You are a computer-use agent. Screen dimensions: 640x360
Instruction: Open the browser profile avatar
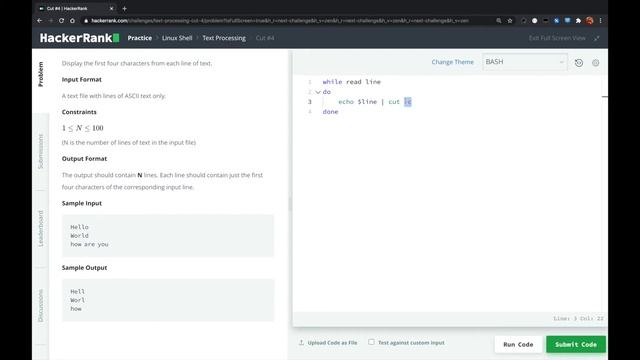coord(589,20)
